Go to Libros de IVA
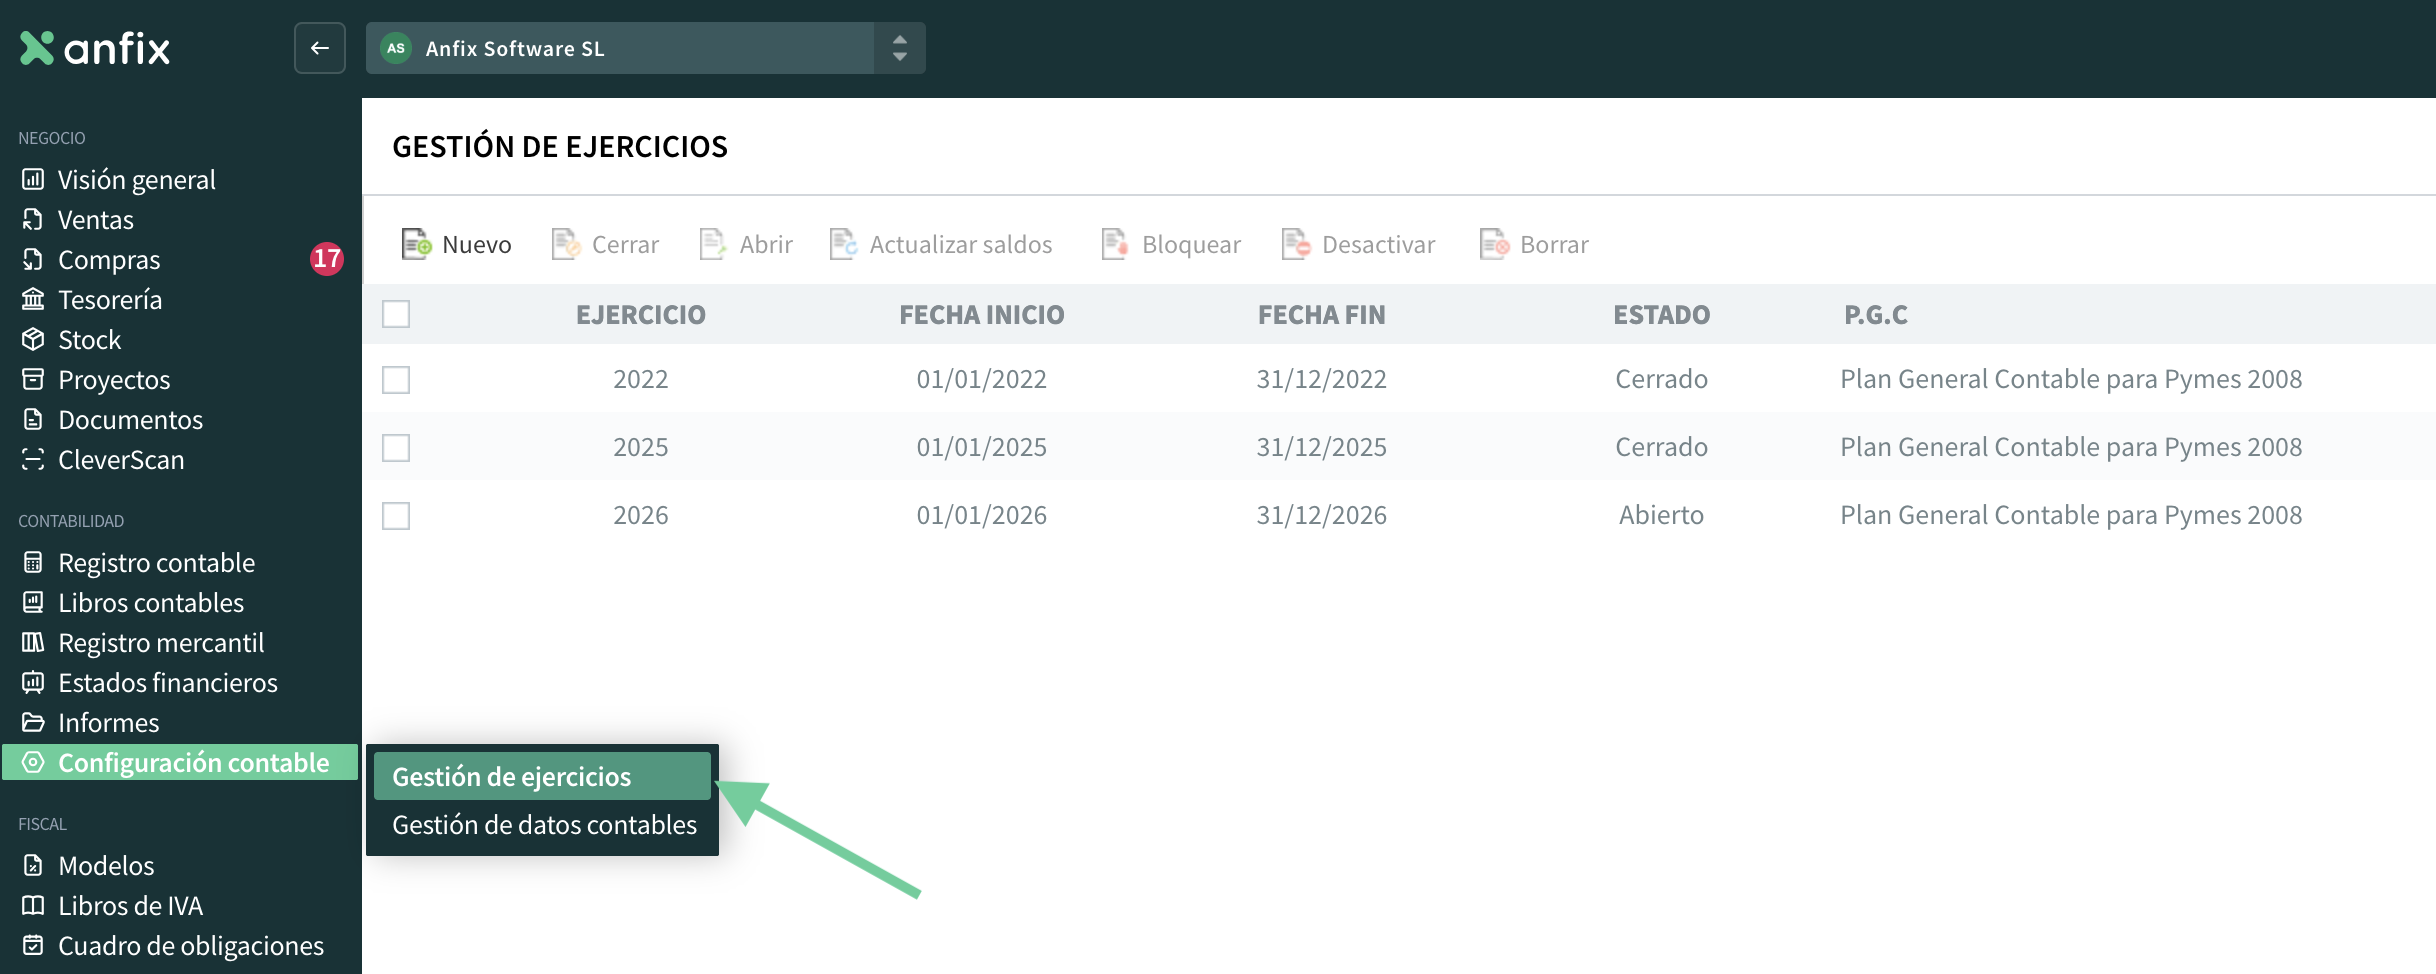The width and height of the screenshot is (2436, 974). click(130, 905)
